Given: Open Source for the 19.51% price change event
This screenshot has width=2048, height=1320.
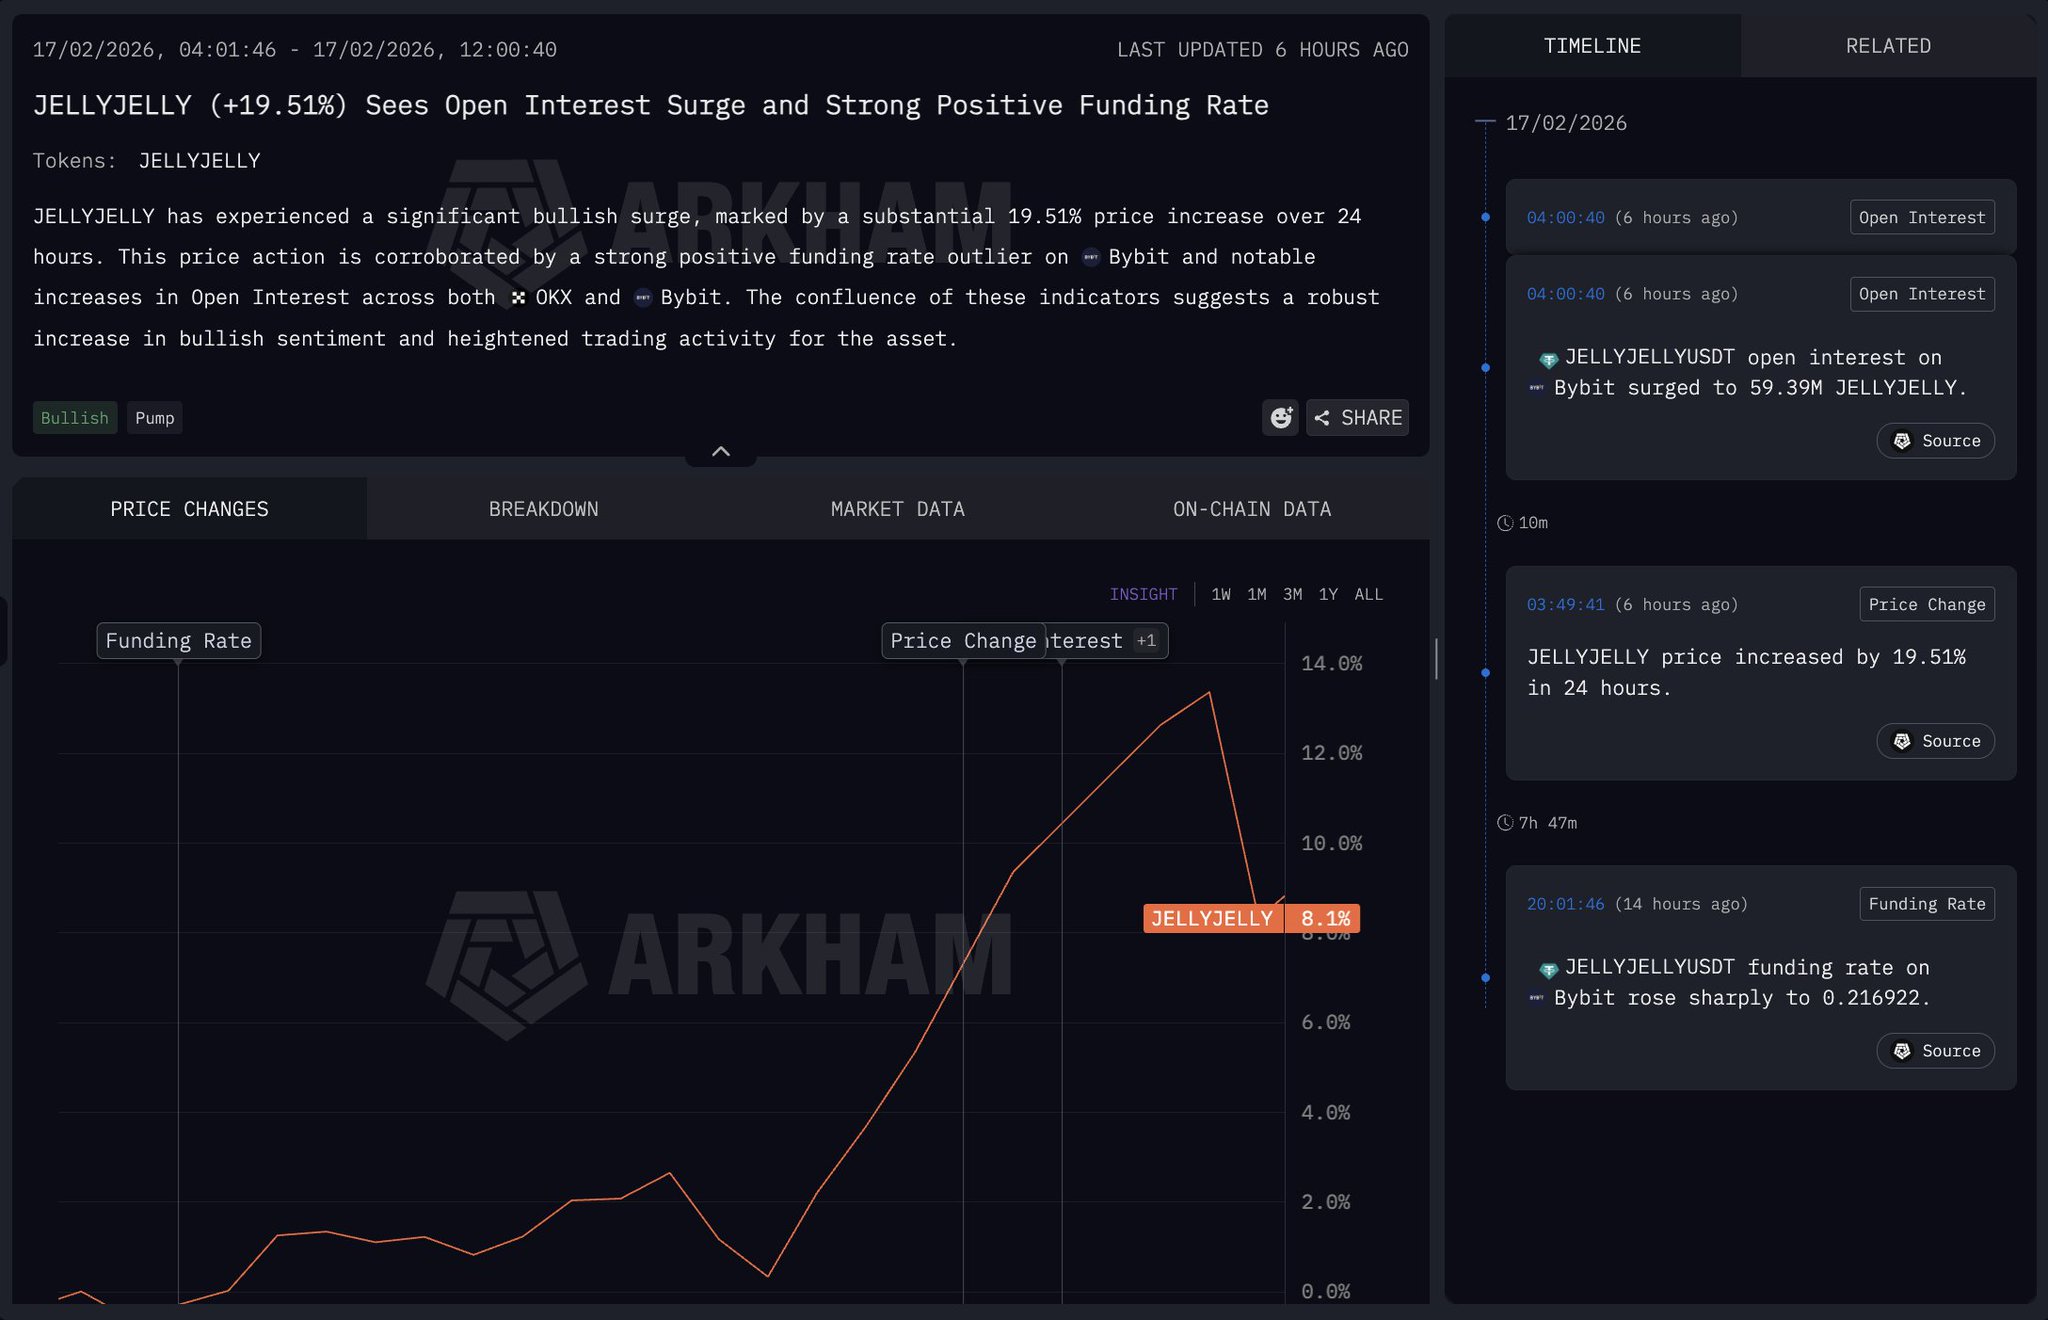Looking at the screenshot, I should [x=1935, y=741].
